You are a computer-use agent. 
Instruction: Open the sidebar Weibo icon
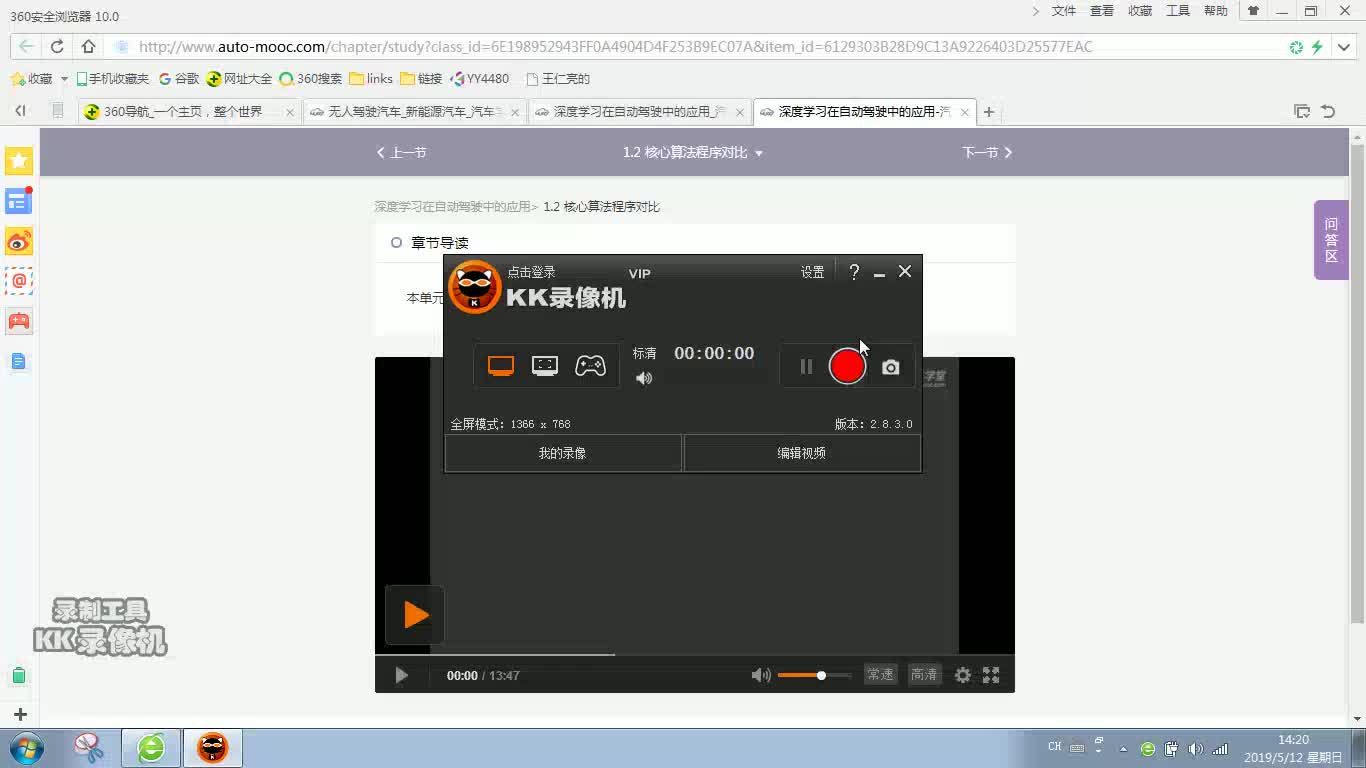click(x=19, y=241)
